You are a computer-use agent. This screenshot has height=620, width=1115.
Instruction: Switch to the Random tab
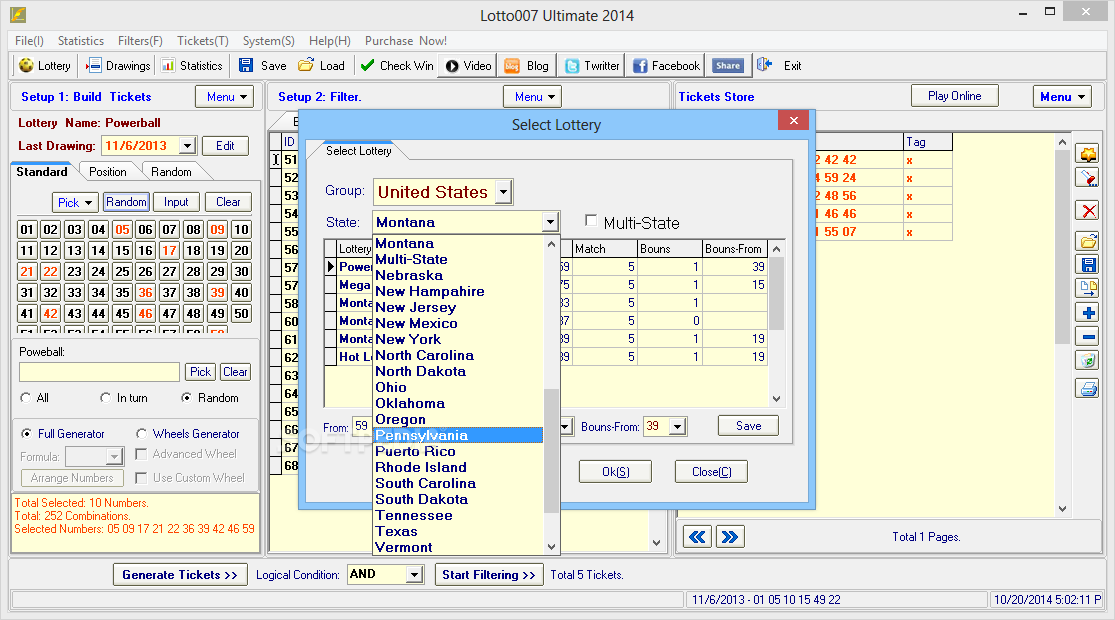171,172
